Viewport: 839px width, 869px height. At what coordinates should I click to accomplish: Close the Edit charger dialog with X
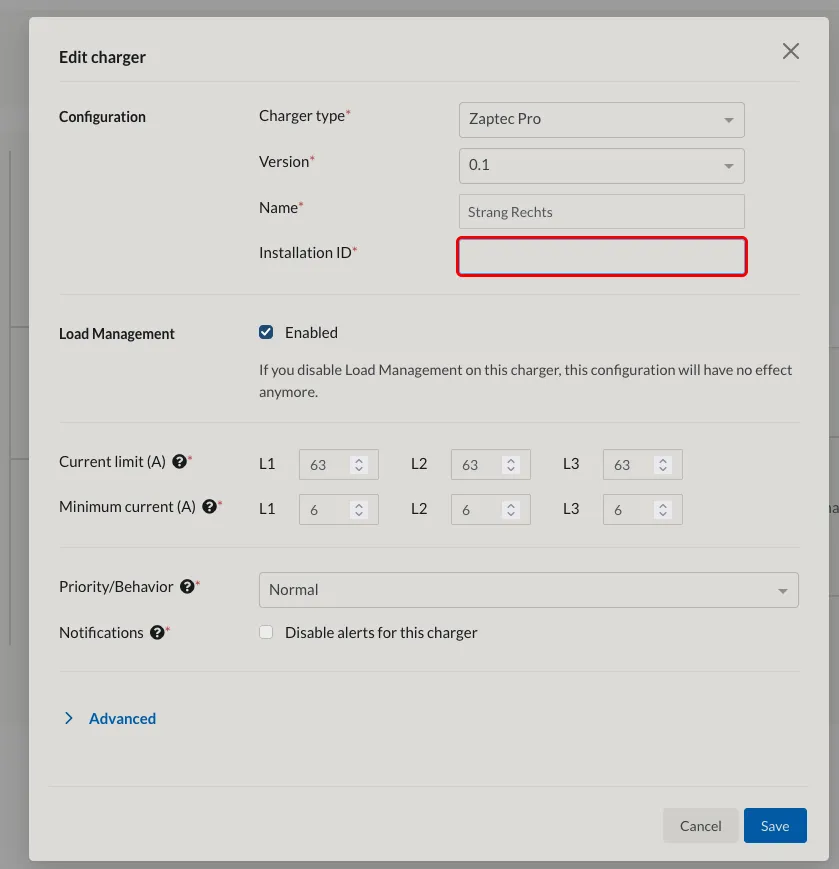tap(791, 51)
